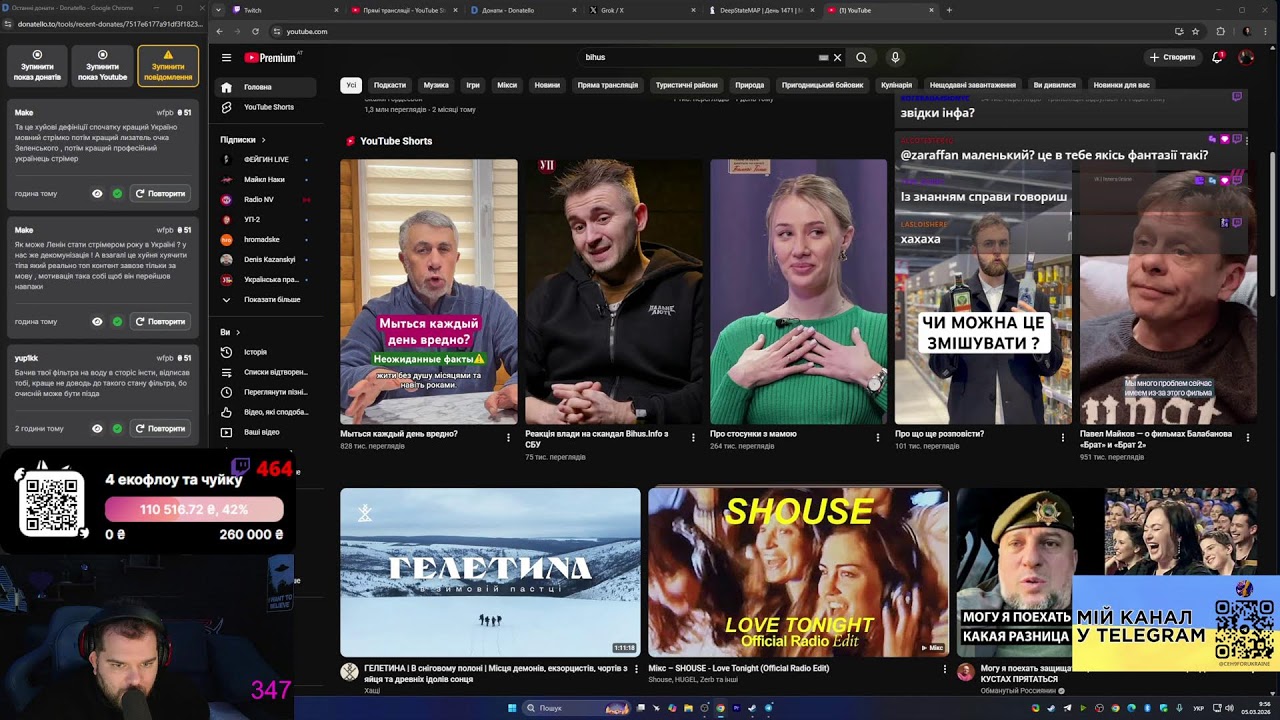The width and height of the screenshot is (1280, 720).
Task: Start voice search with microphone icon
Action: [x=895, y=58]
